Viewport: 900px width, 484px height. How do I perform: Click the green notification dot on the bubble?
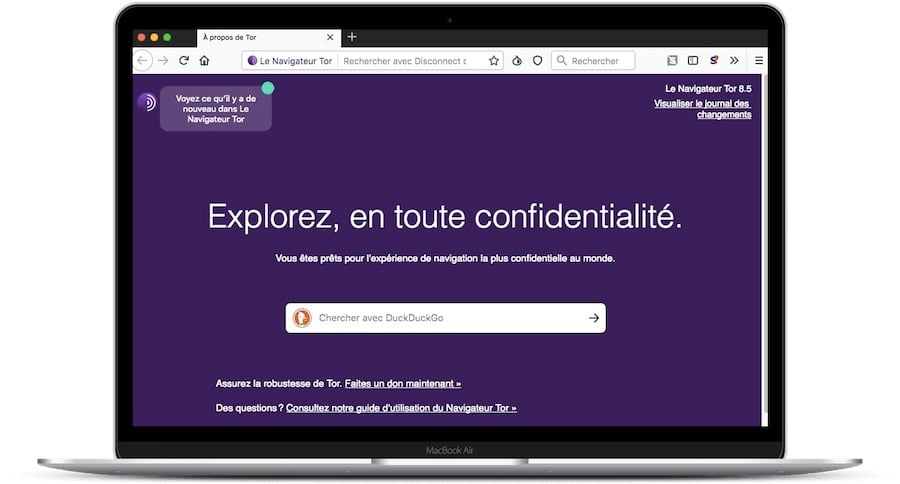pyautogui.click(x=268, y=88)
